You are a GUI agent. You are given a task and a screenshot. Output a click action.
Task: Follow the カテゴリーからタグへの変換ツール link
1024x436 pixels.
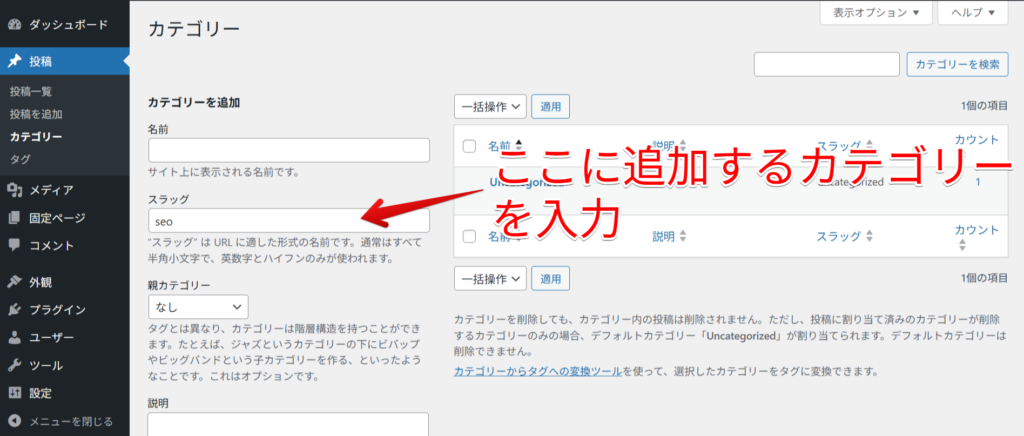[x=536, y=371]
